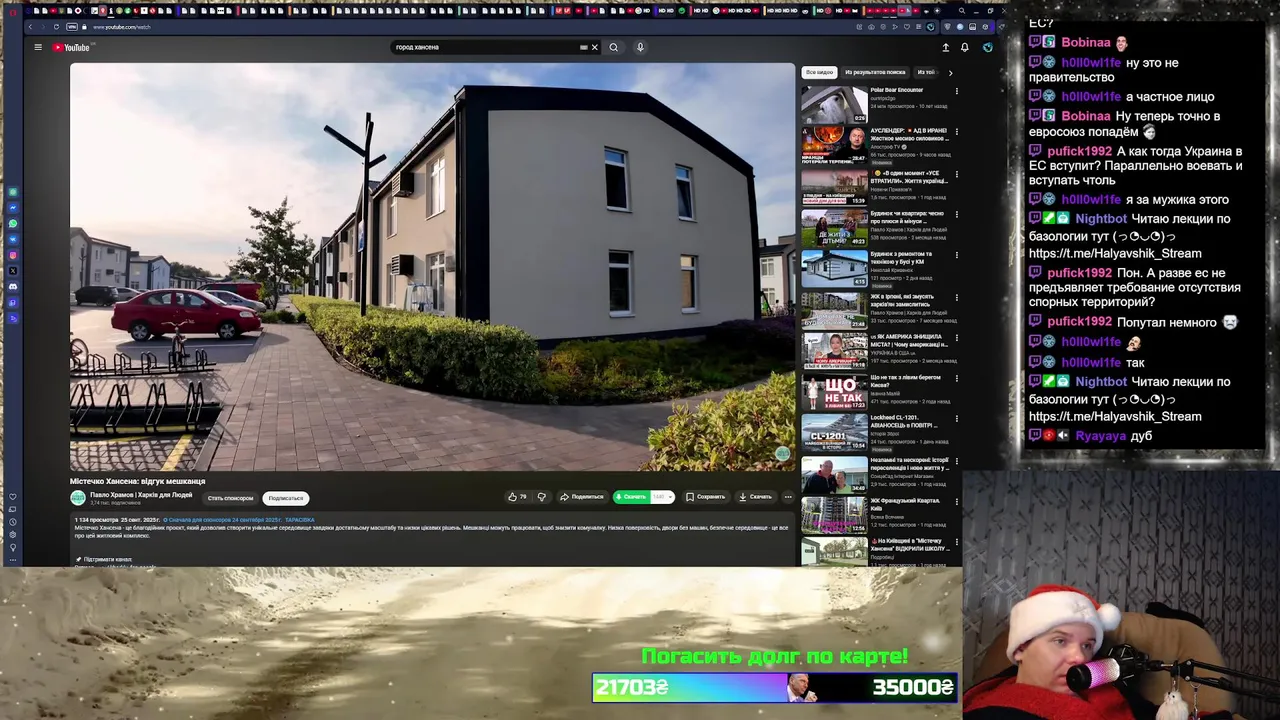Screen dimensions: 1280x720
Task: Open the Lockheed CL-1201 video
Action: [x=834, y=433]
